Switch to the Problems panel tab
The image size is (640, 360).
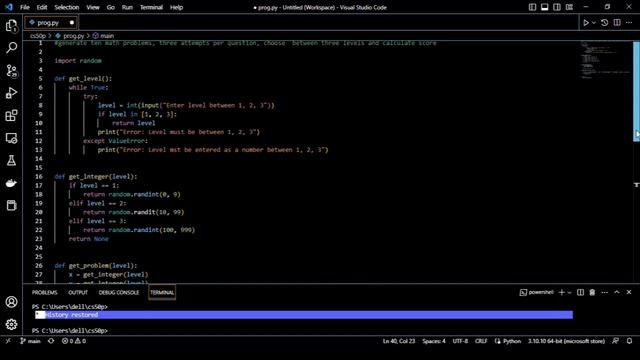tap(44, 293)
